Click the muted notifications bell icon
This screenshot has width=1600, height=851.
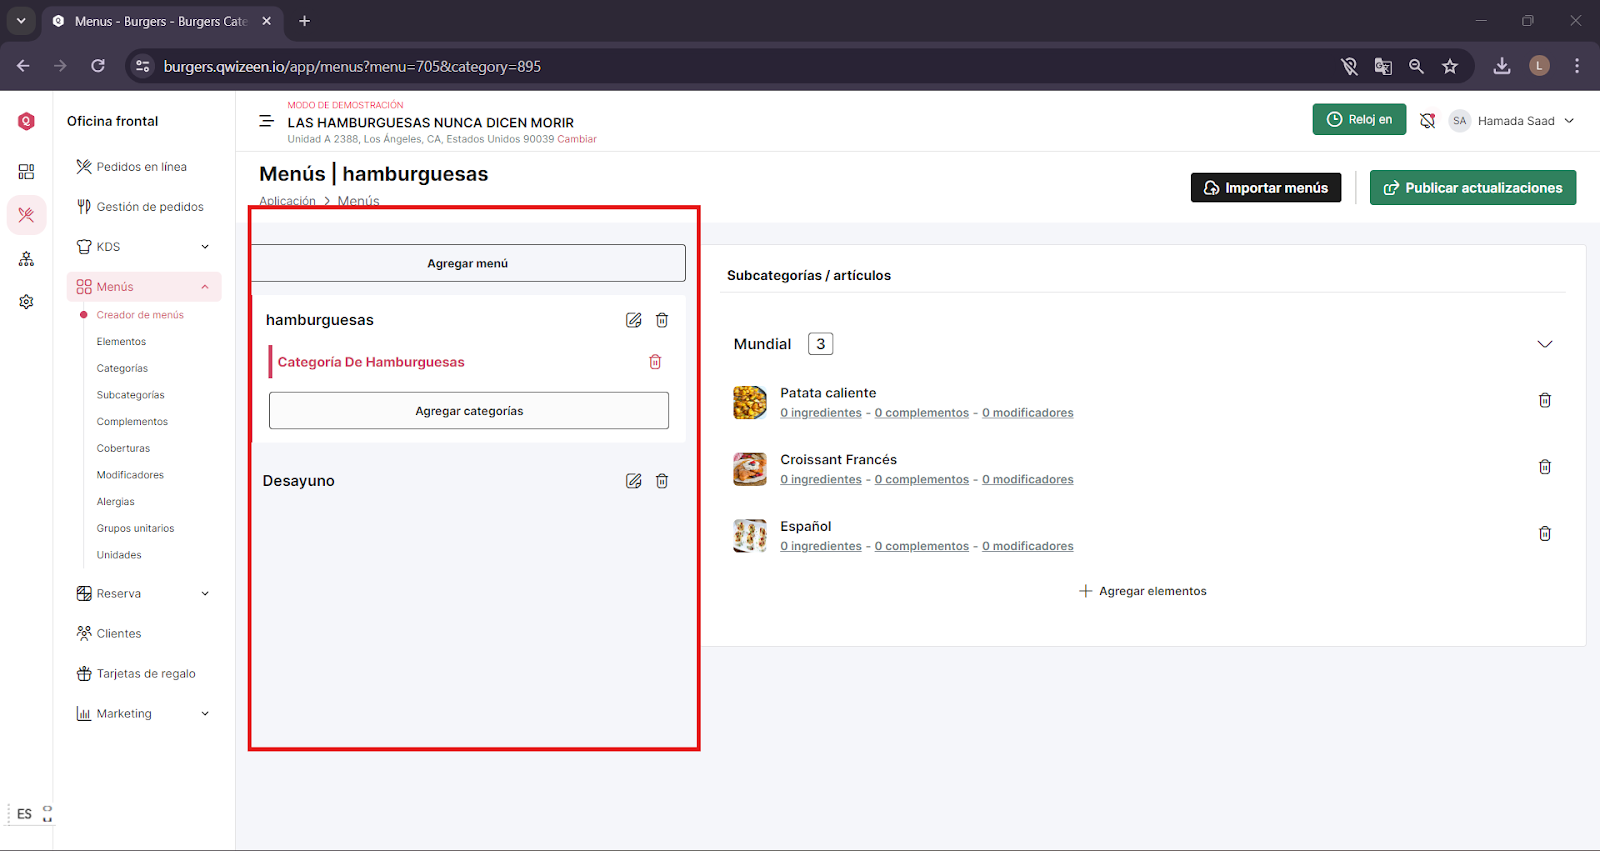click(1427, 121)
